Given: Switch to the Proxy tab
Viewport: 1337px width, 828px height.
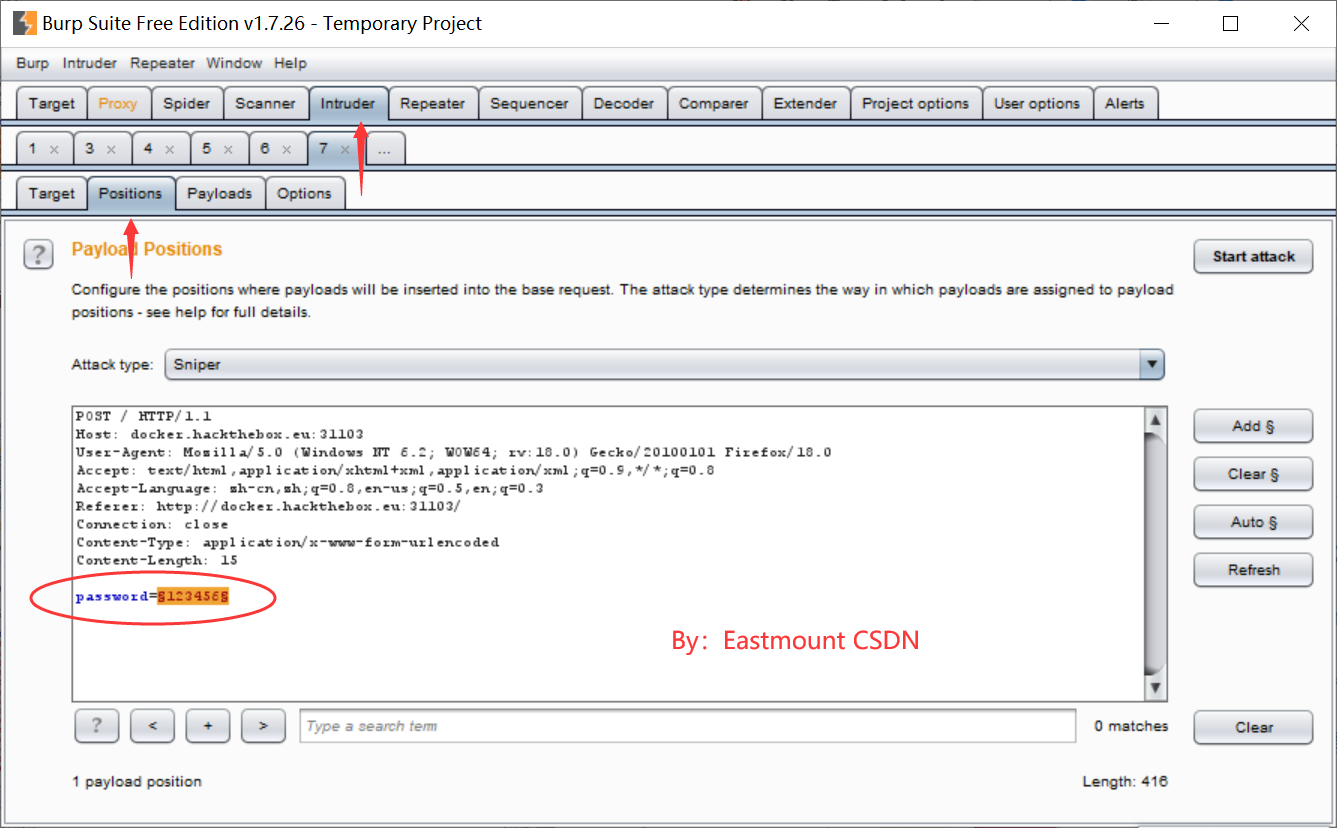Looking at the screenshot, I should coord(118,104).
